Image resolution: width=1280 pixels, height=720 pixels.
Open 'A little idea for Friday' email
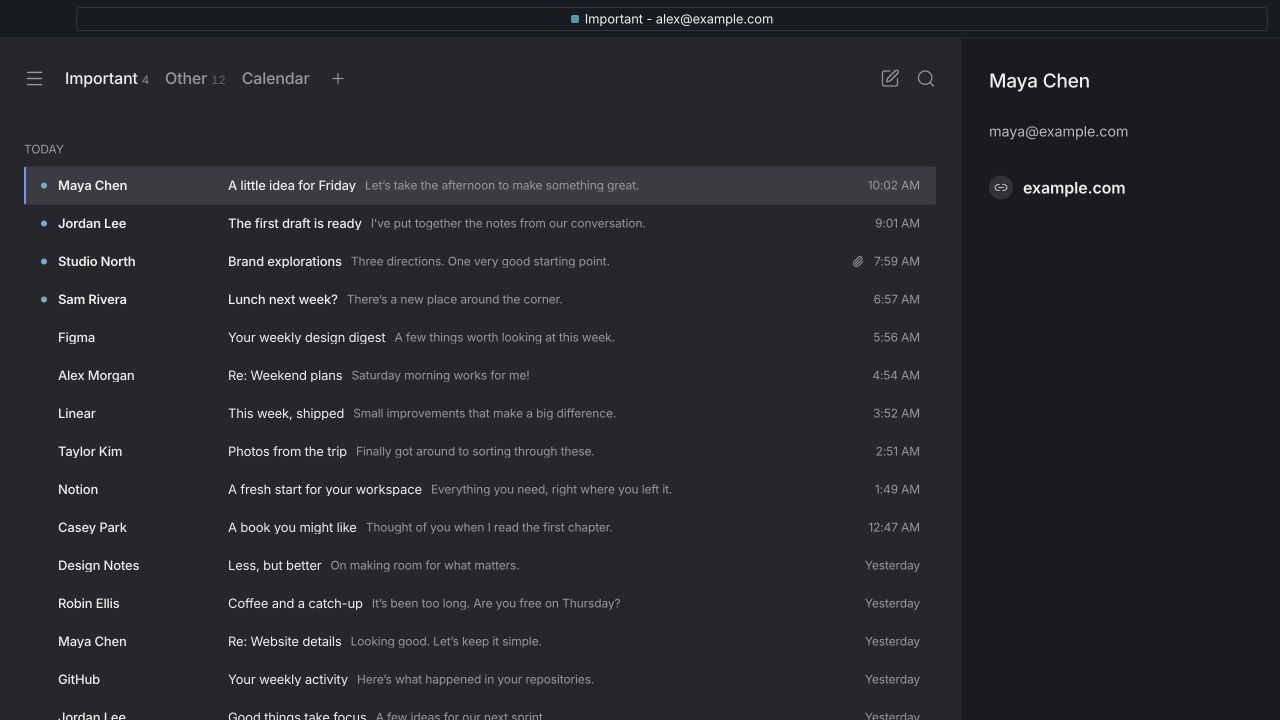coord(480,185)
